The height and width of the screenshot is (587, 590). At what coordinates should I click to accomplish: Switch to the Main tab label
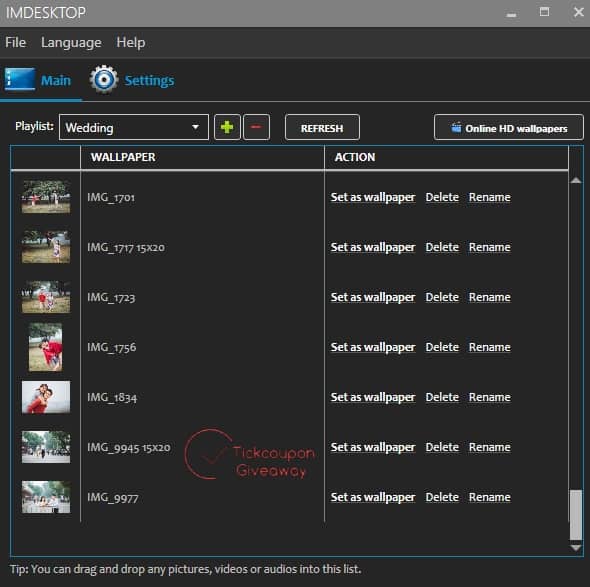(56, 80)
